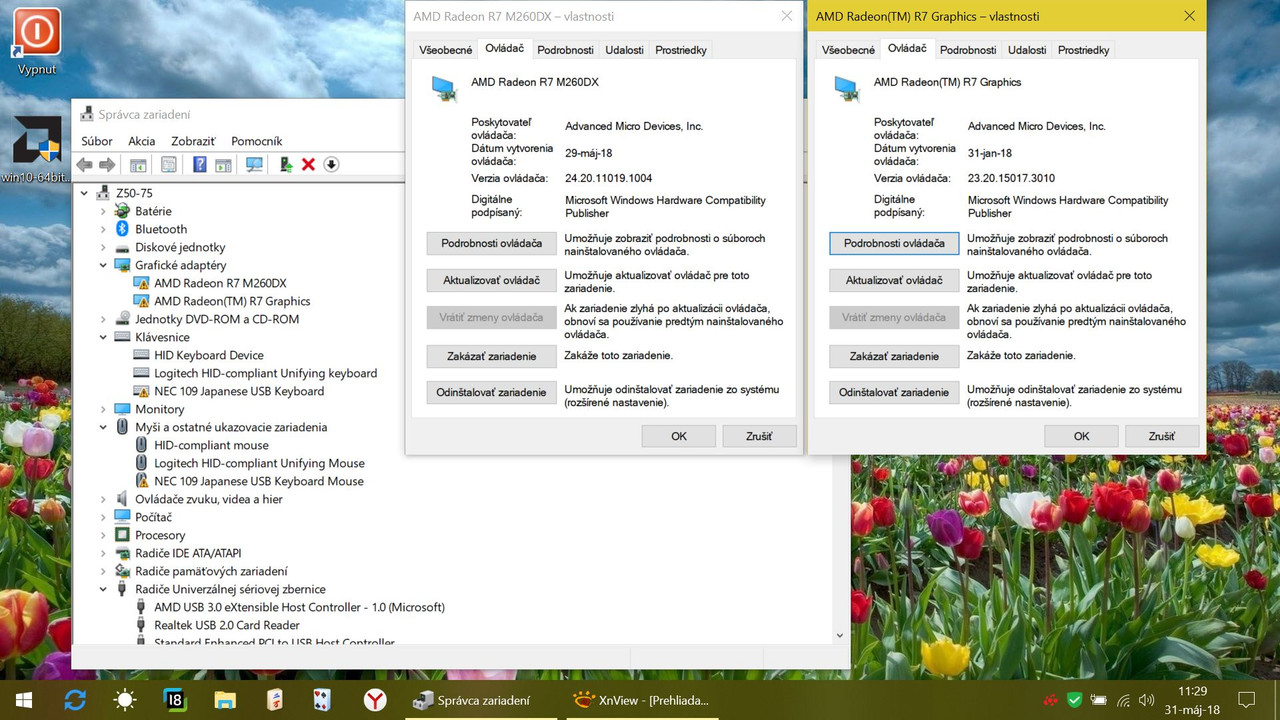Switch to Udalosti tab in R7 Graphics properties
Image resolution: width=1280 pixels, height=720 pixels.
[1027, 50]
